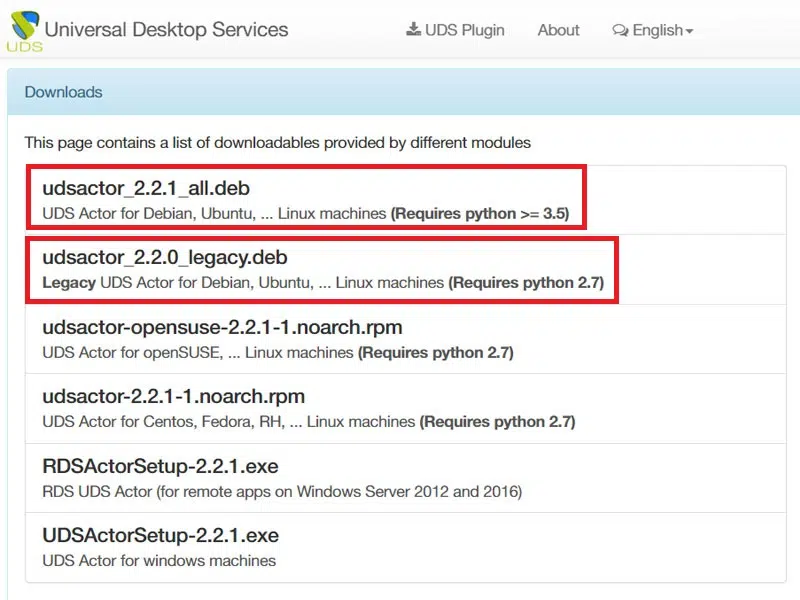
Task: Click the 'list of downloadables' intro sentence
Action: point(278,142)
